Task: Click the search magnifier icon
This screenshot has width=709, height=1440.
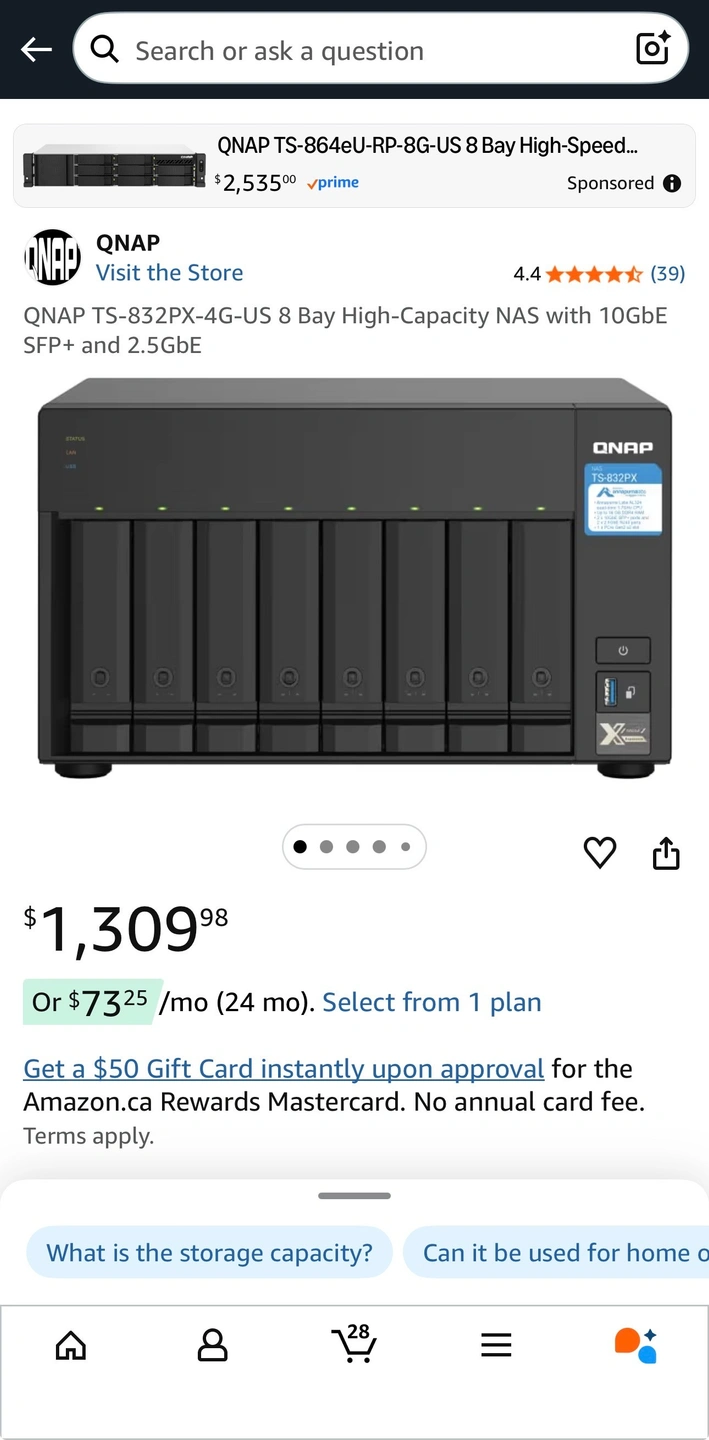Action: tap(105, 49)
